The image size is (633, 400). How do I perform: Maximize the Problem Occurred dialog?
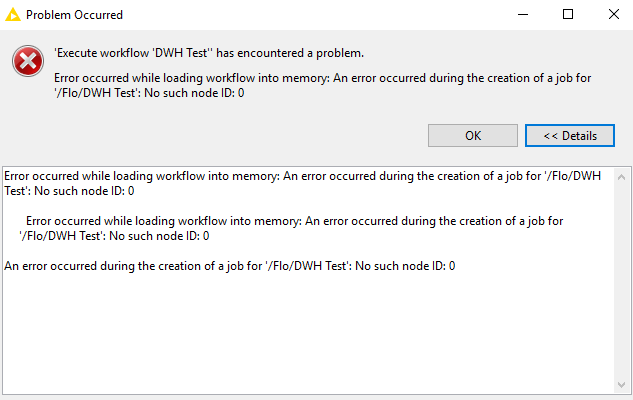point(568,15)
